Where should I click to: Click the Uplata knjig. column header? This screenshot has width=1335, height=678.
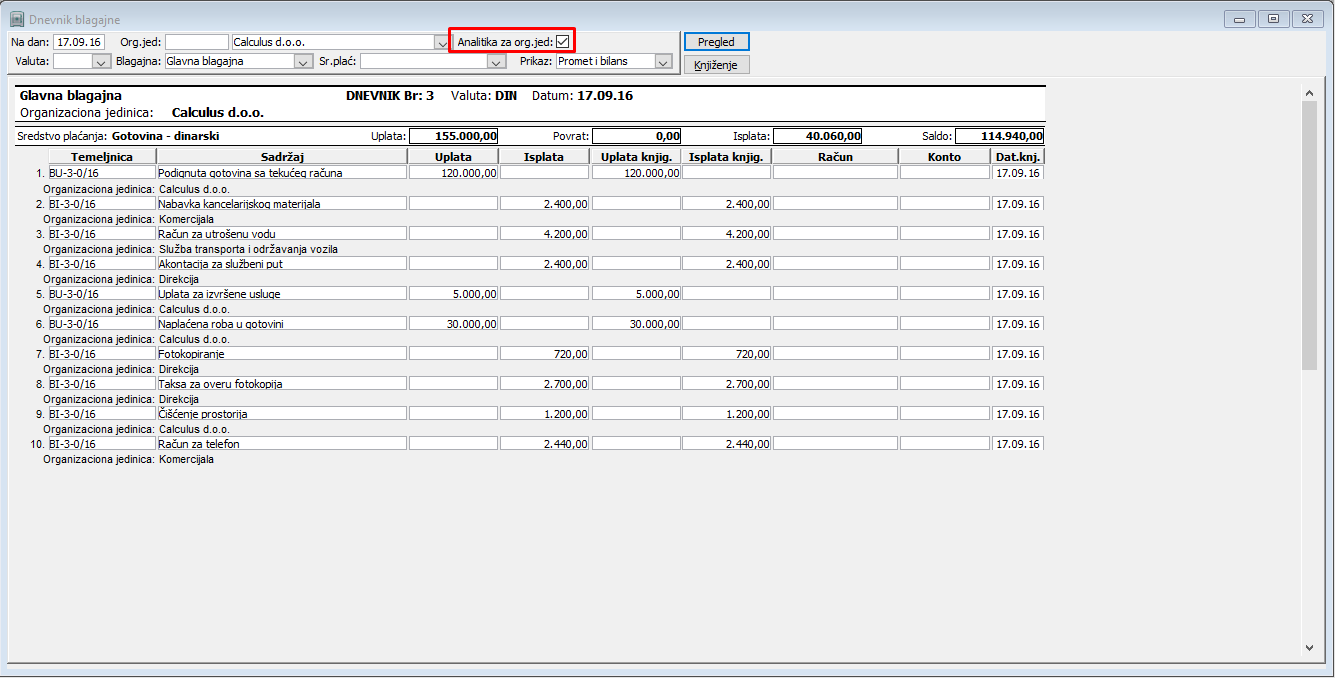(636, 157)
